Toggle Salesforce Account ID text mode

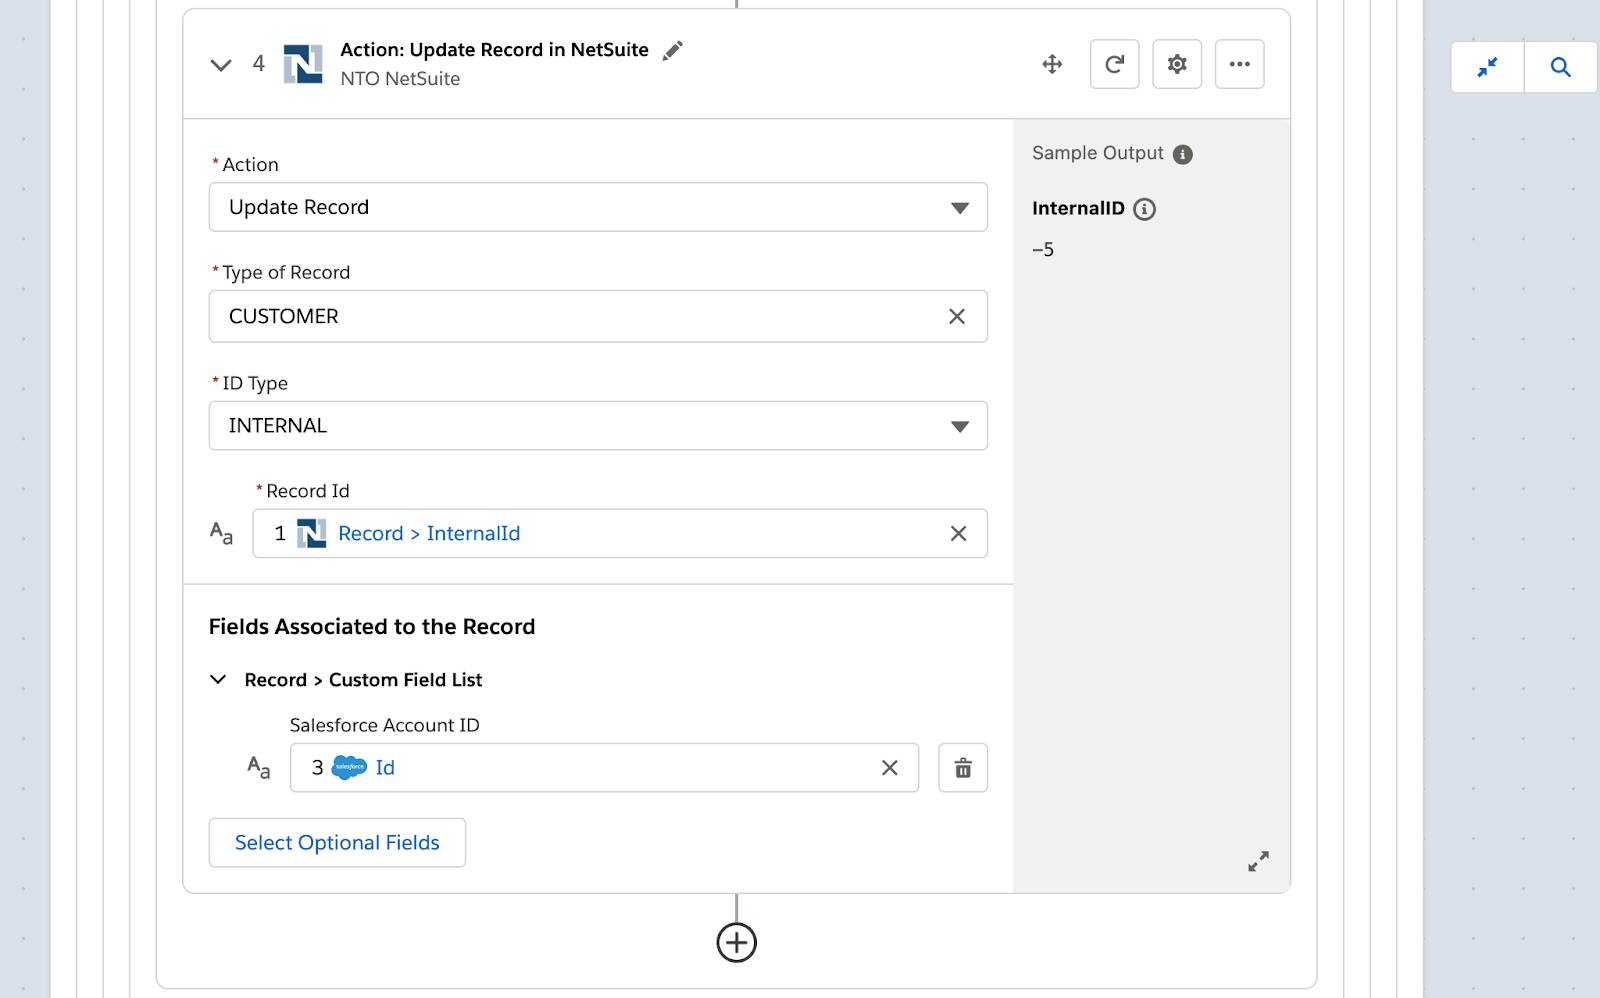(x=259, y=767)
